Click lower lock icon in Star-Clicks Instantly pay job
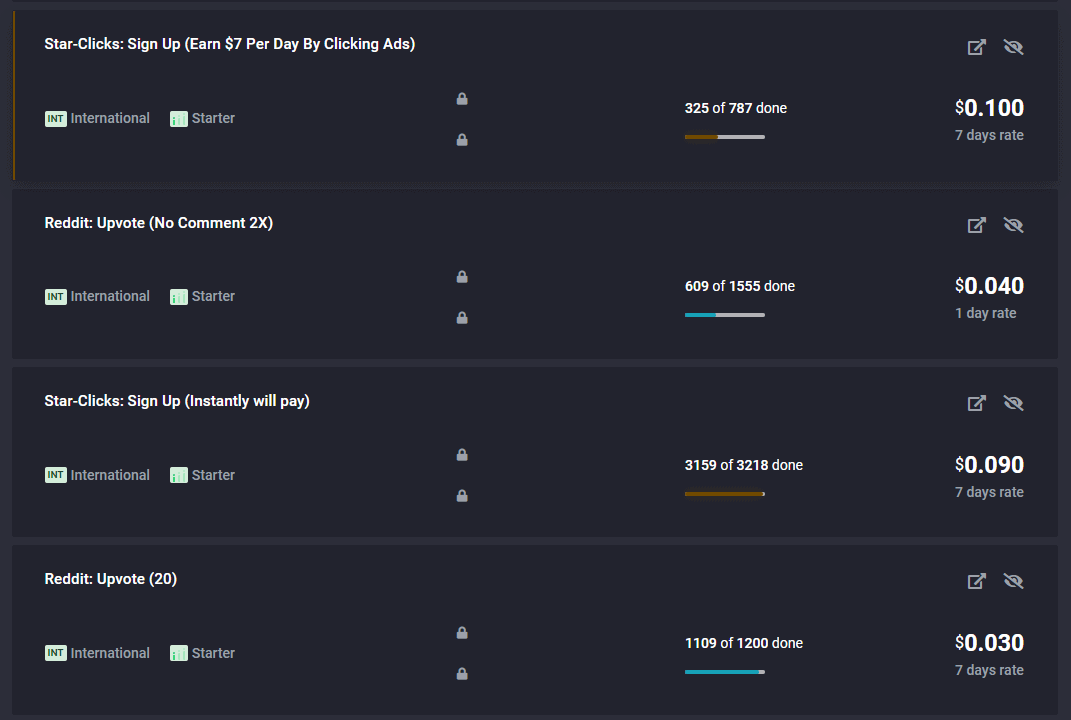Screen dimensions: 1071x720 [x=462, y=496]
